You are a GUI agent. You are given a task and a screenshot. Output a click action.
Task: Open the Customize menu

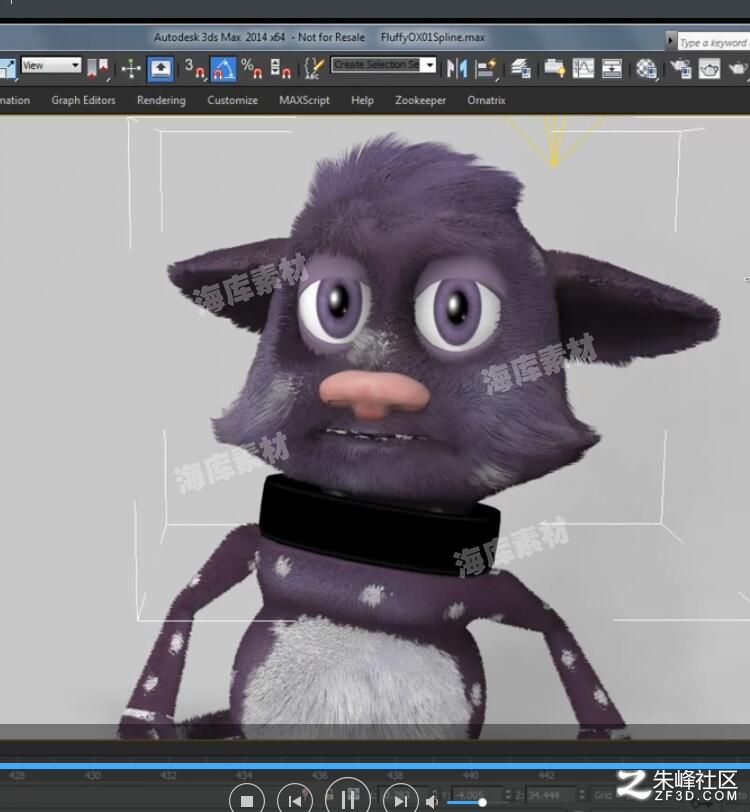pos(233,100)
